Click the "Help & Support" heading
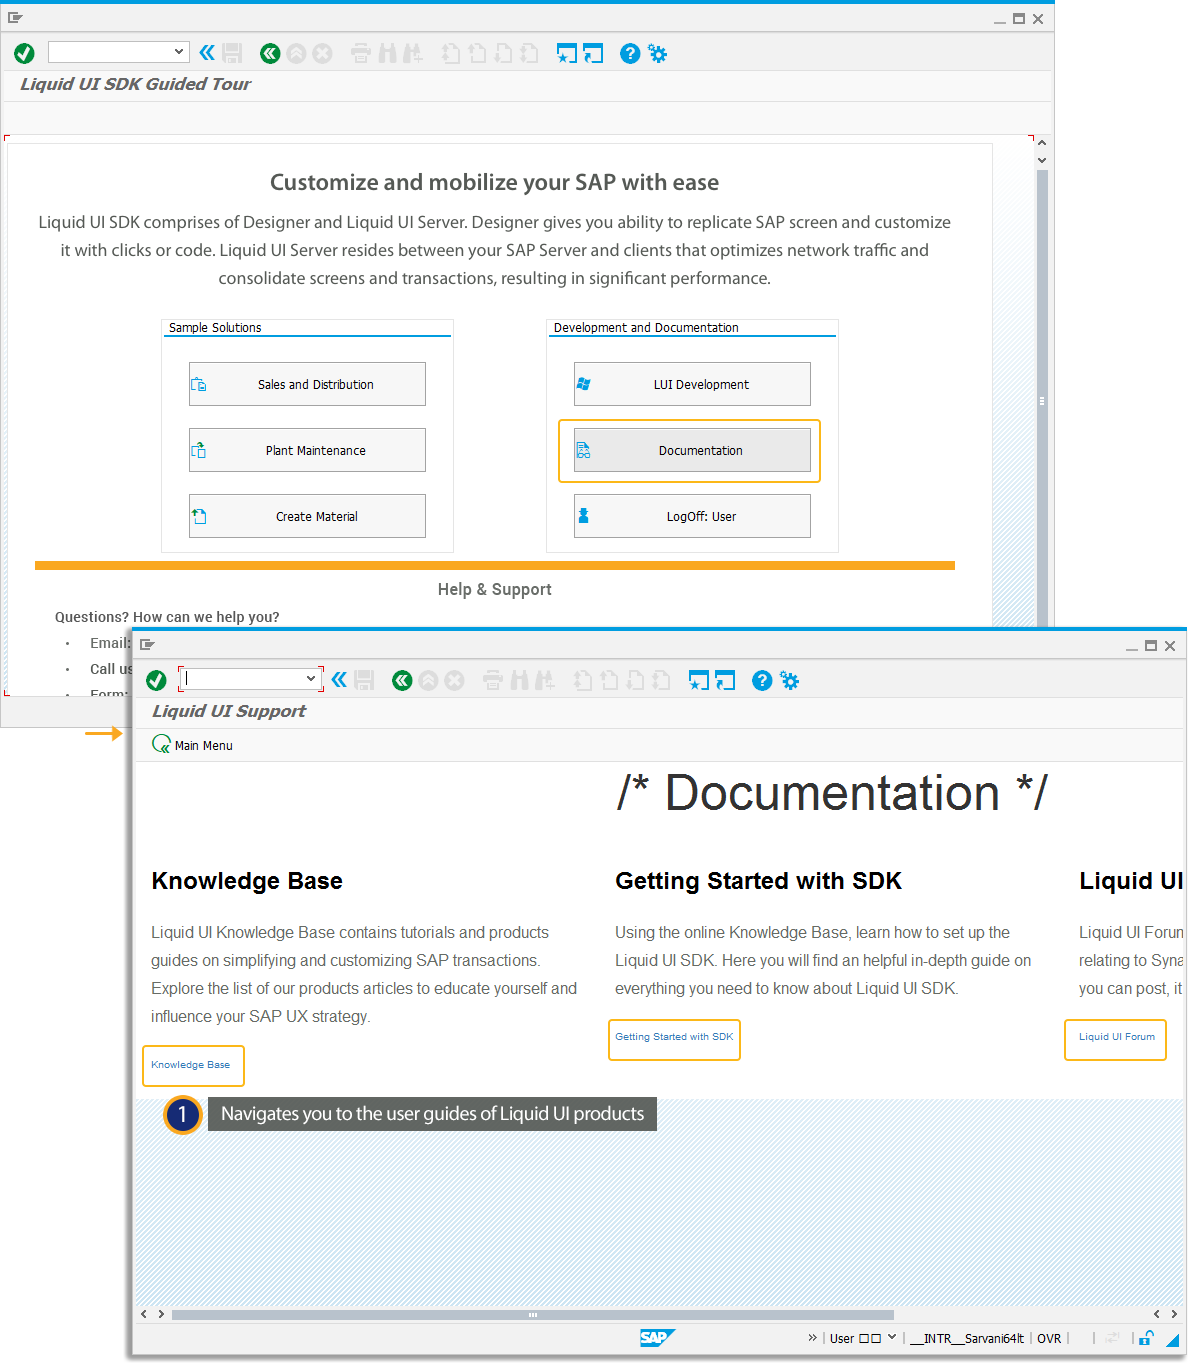 click(495, 590)
